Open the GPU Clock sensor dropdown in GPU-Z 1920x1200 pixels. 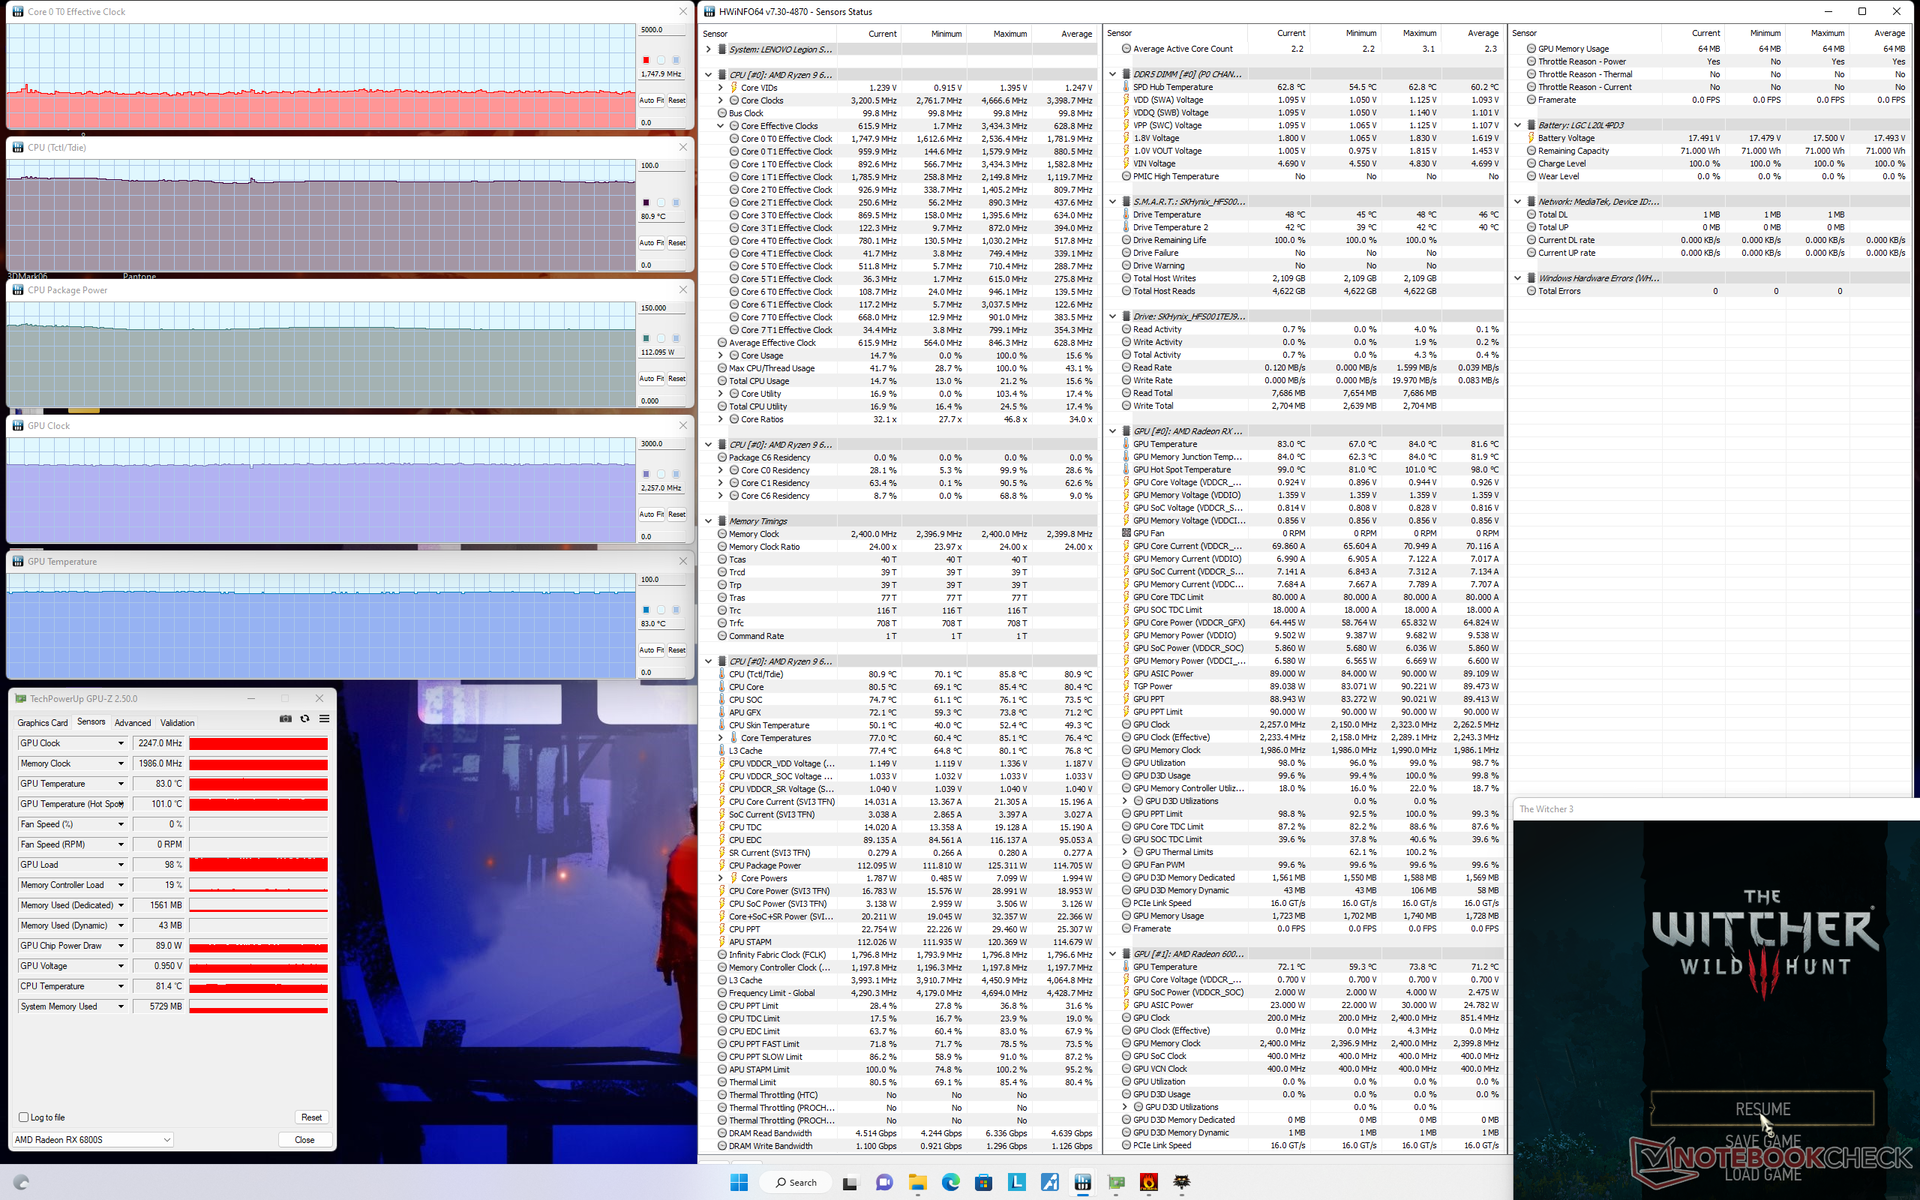point(121,743)
